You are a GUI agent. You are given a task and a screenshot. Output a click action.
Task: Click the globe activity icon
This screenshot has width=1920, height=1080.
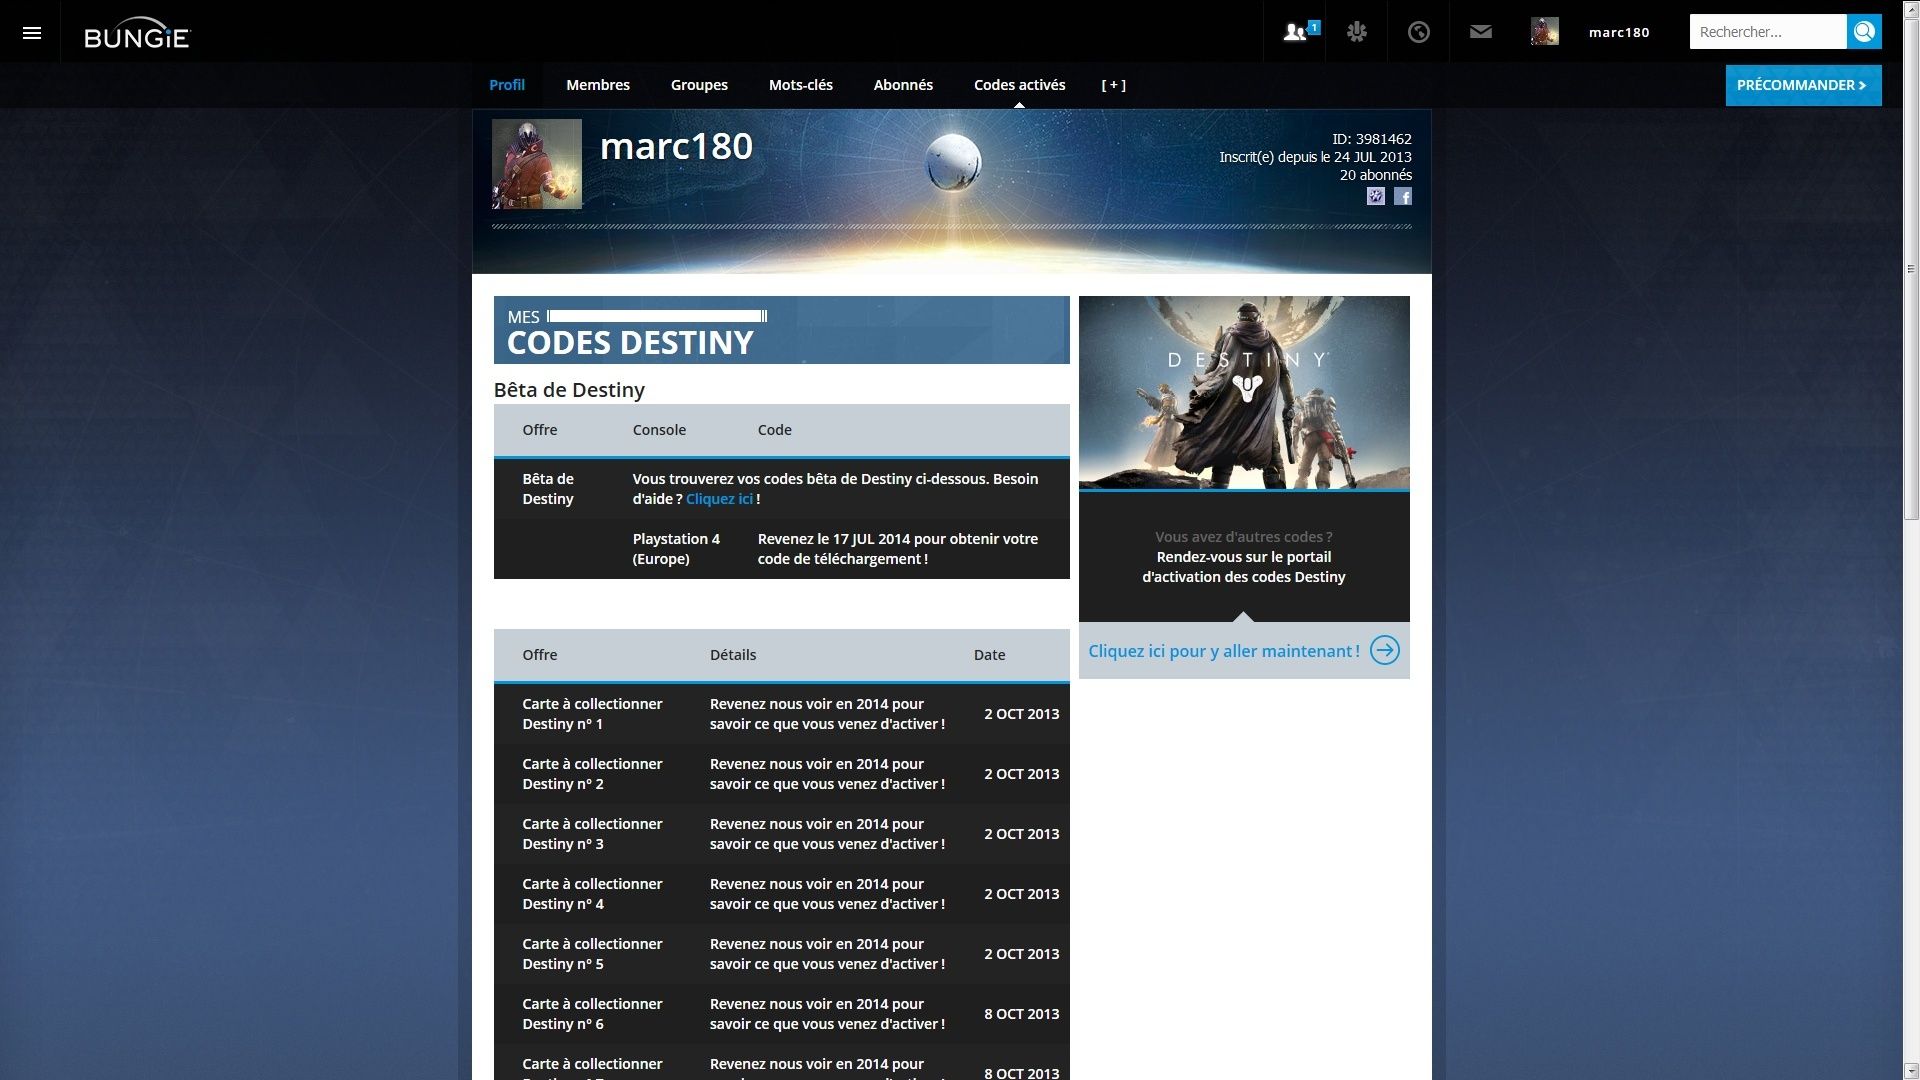pyautogui.click(x=1418, y=32)
